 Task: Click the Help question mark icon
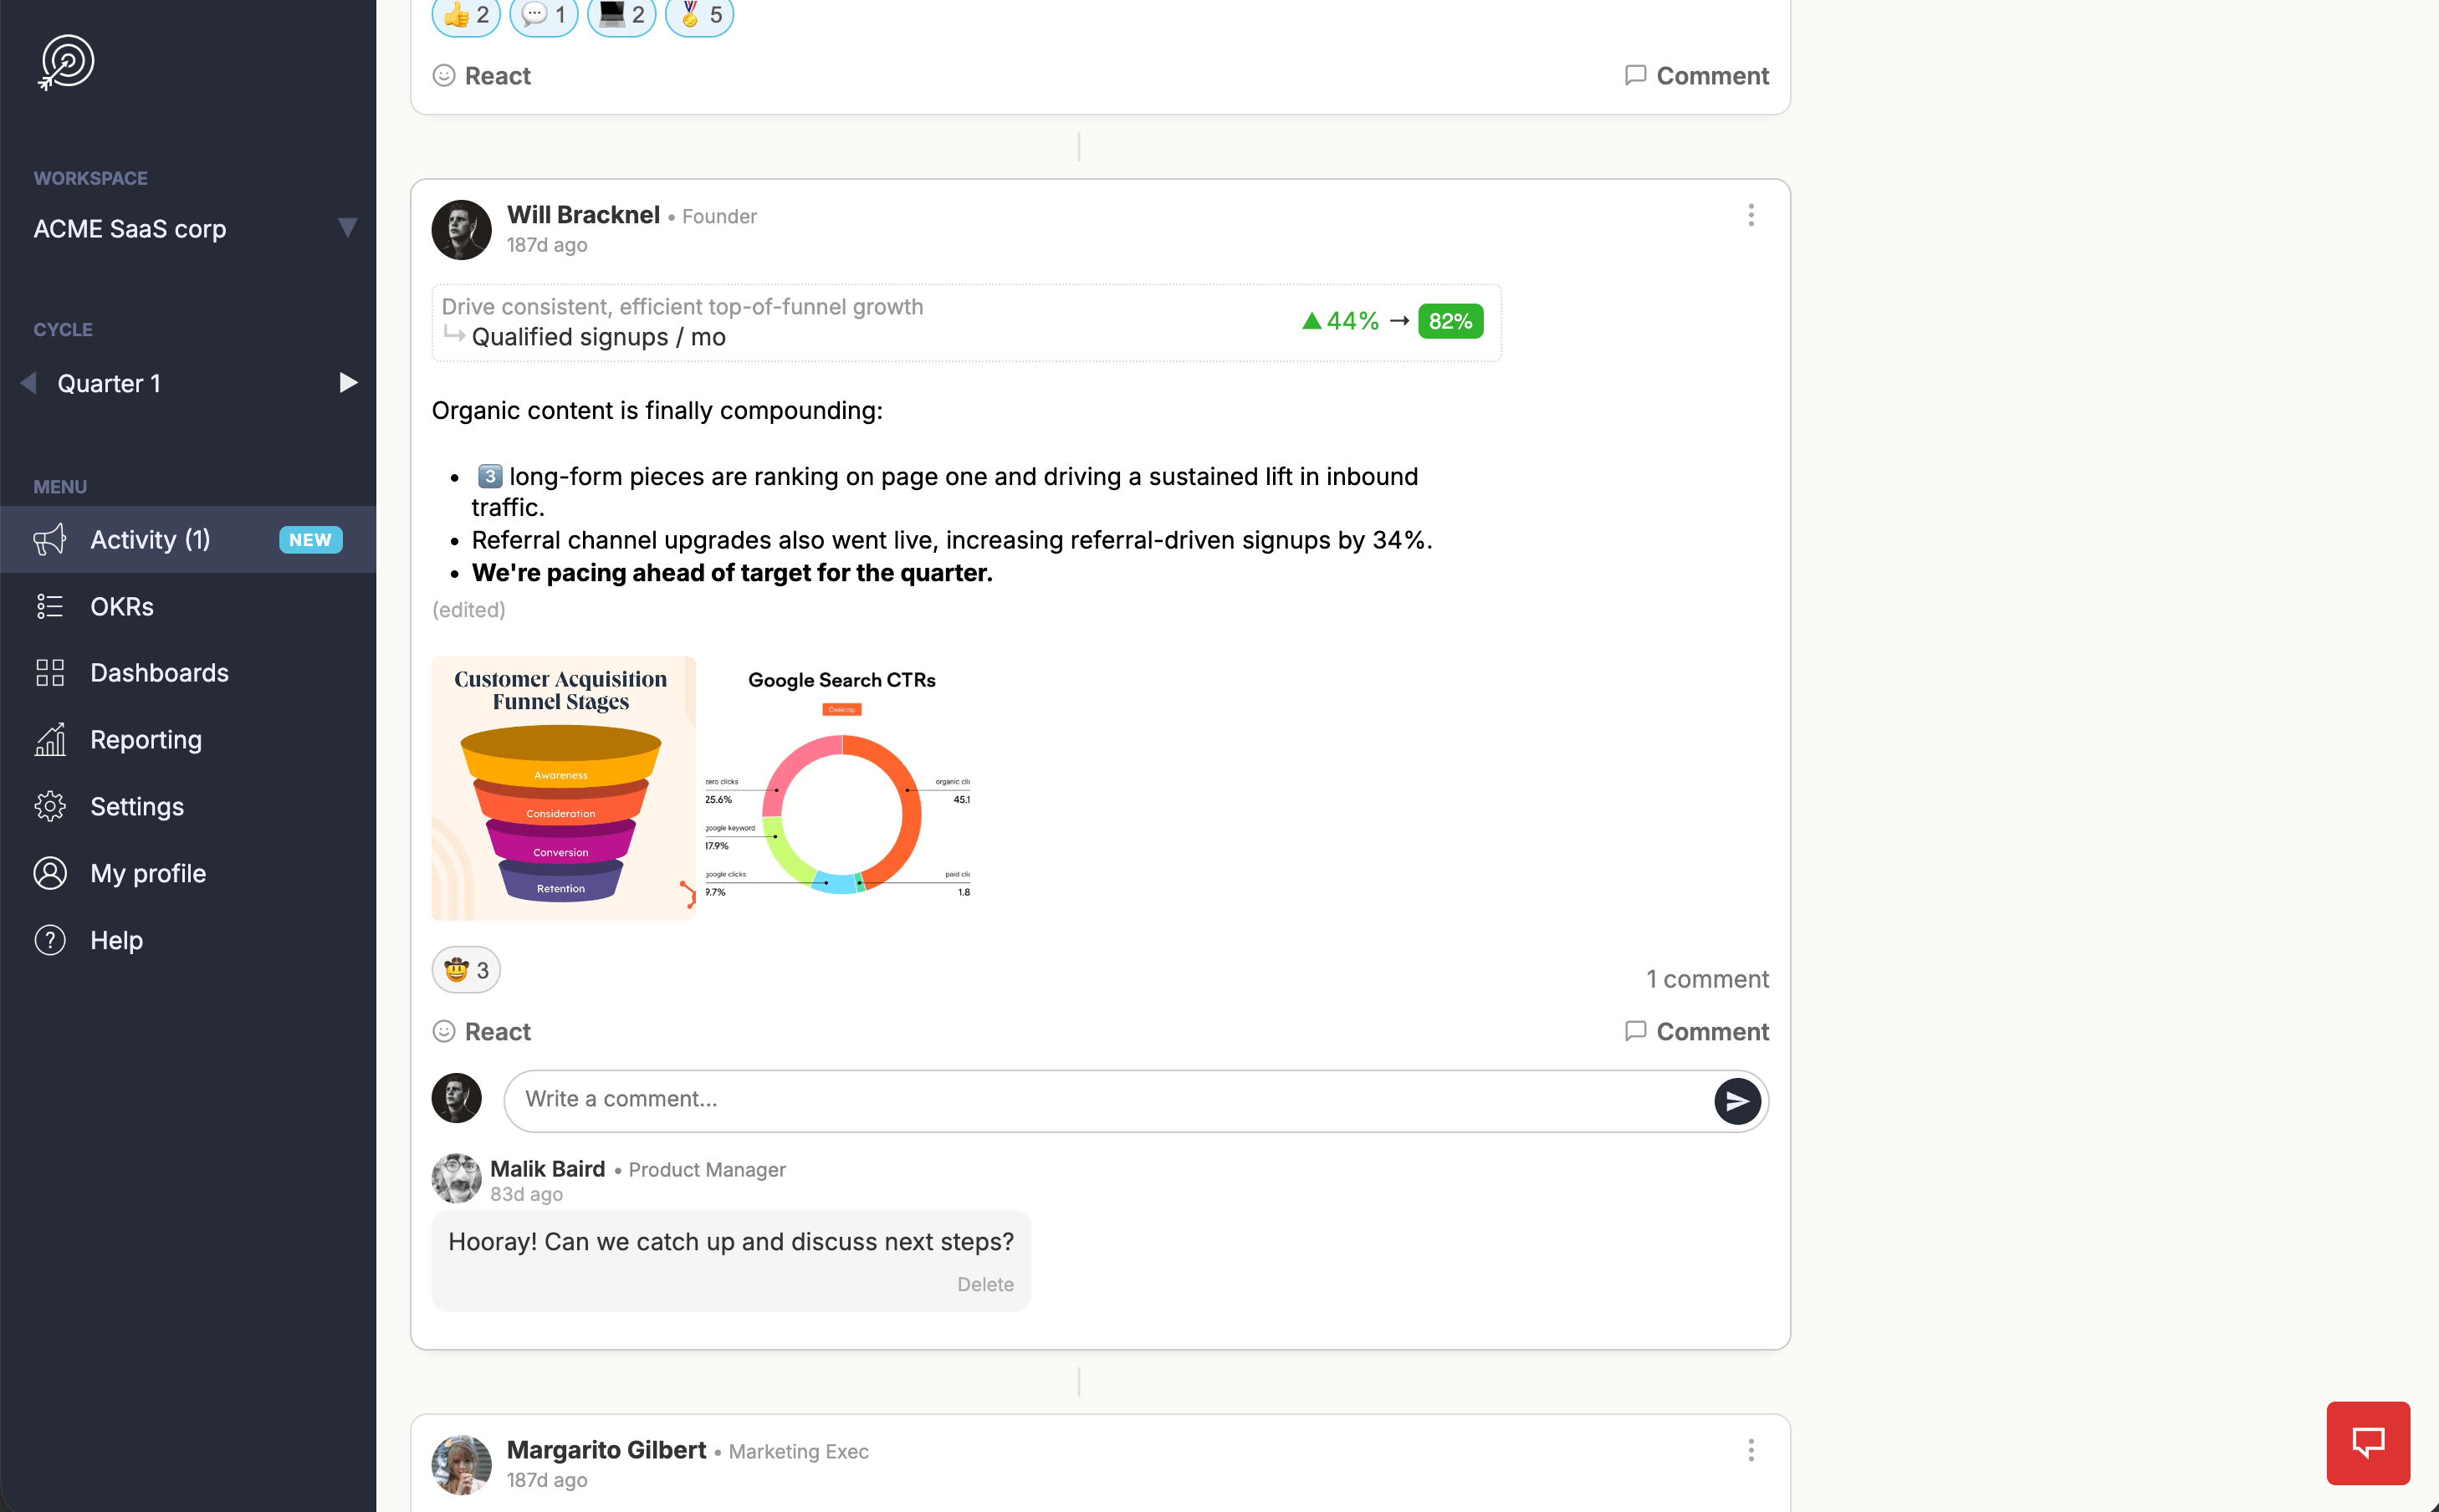click(x=50, y=941)
